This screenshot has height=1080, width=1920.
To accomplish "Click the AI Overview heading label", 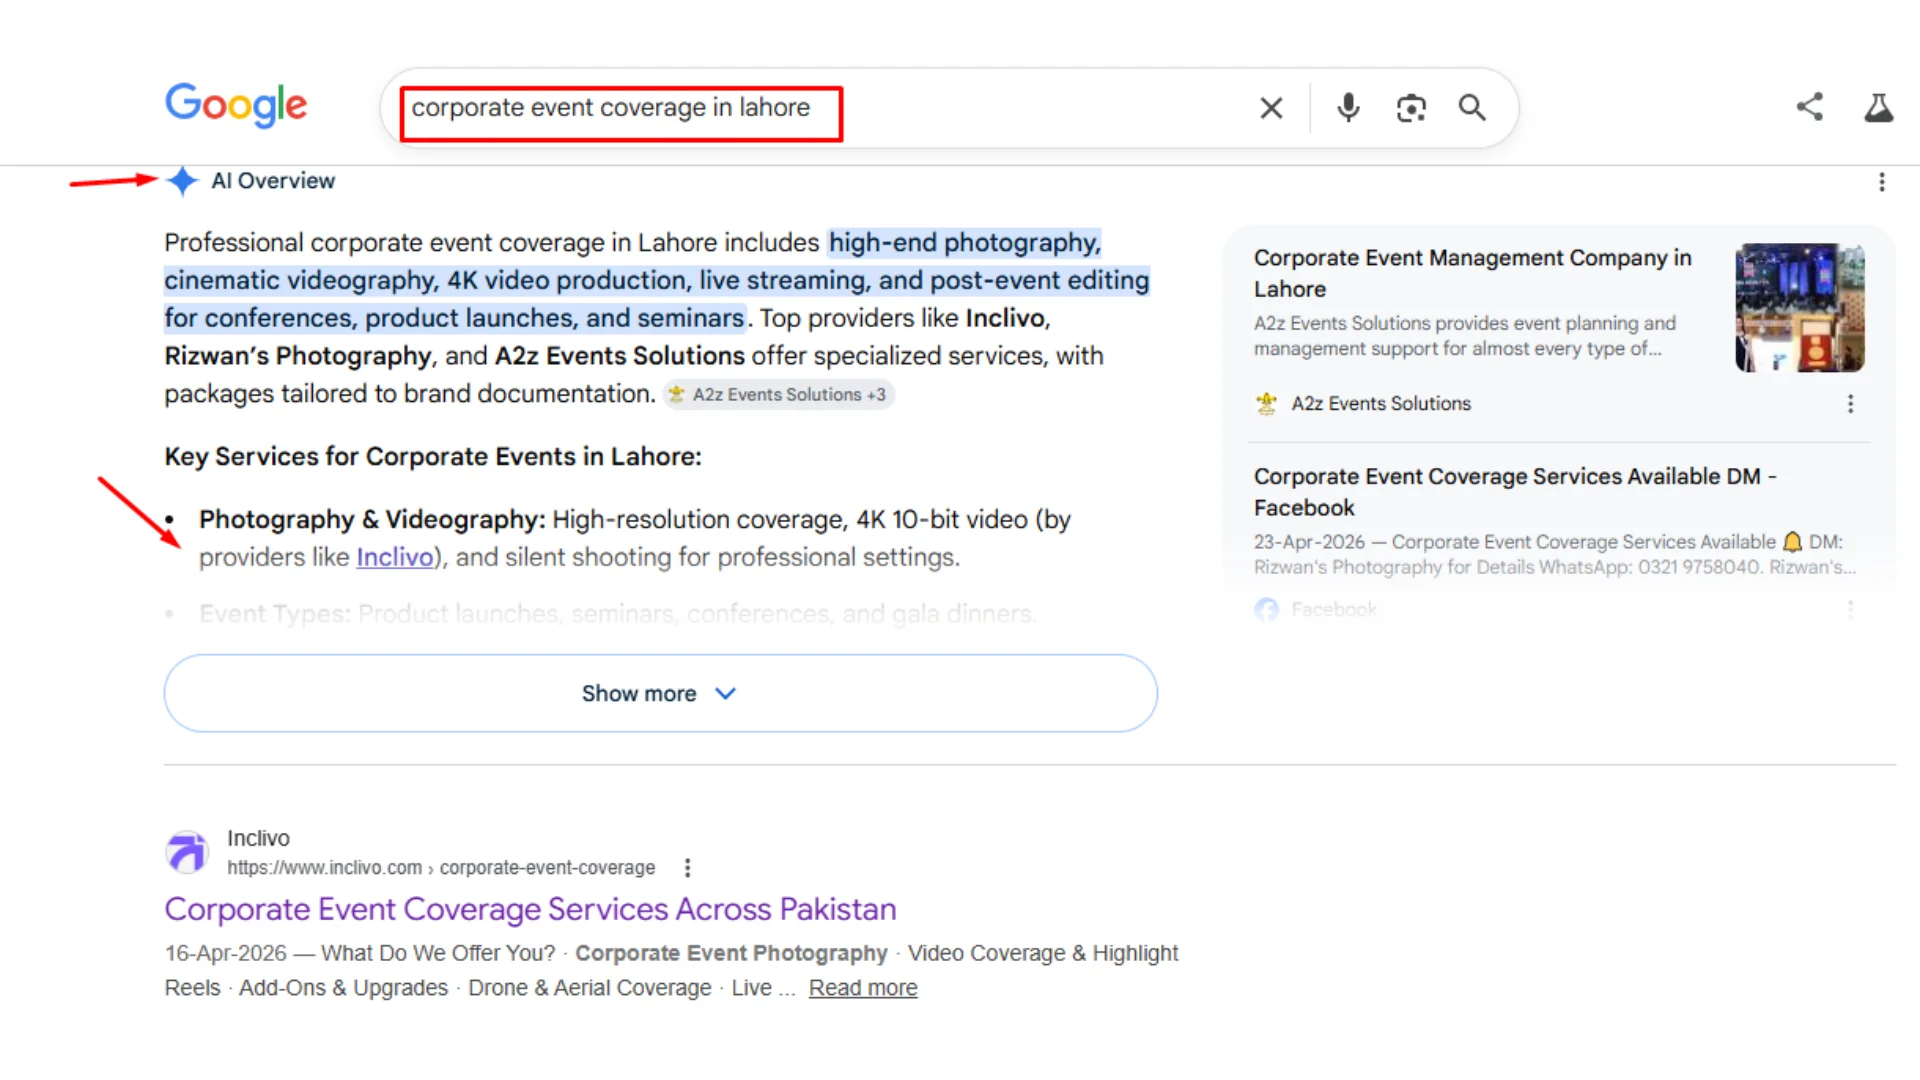I will point(273,181).
